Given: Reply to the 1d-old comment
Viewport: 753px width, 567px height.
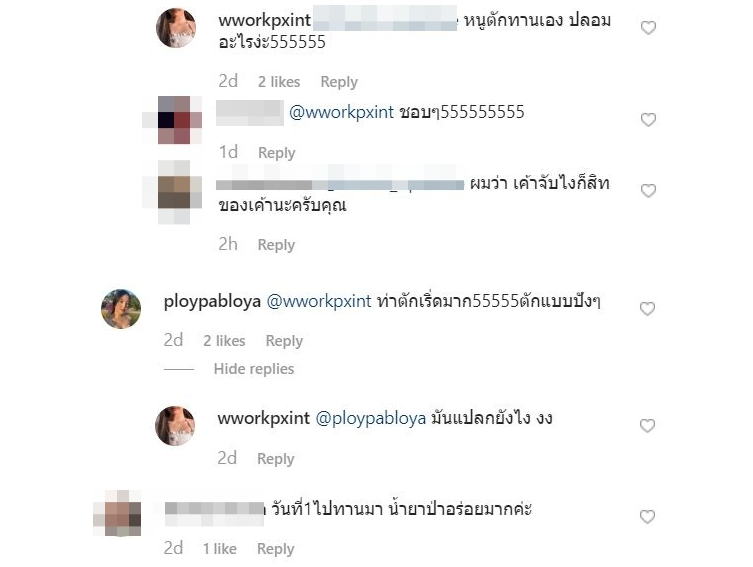Looking at the screenshot, I should (x=277, y=153).
